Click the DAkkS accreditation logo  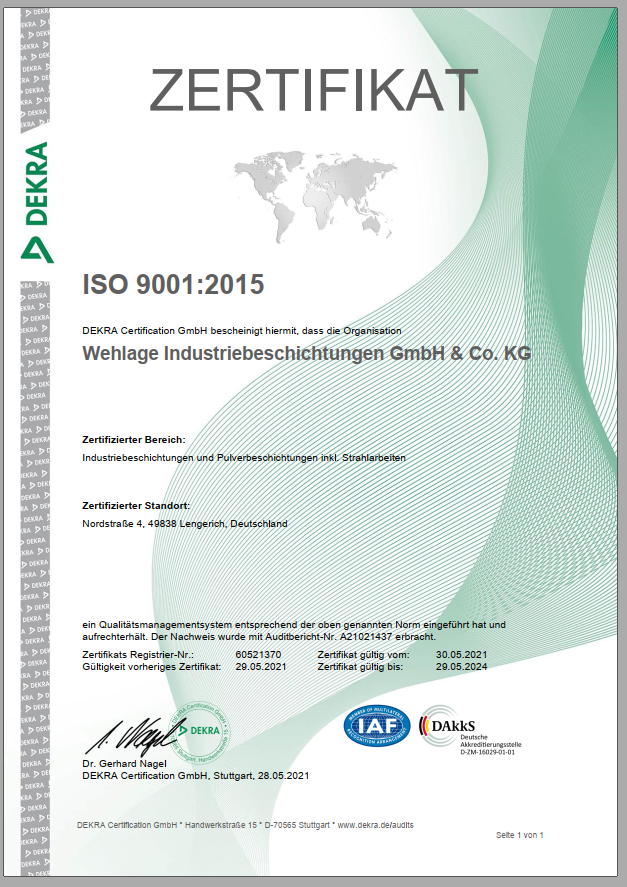click(470, 730)
